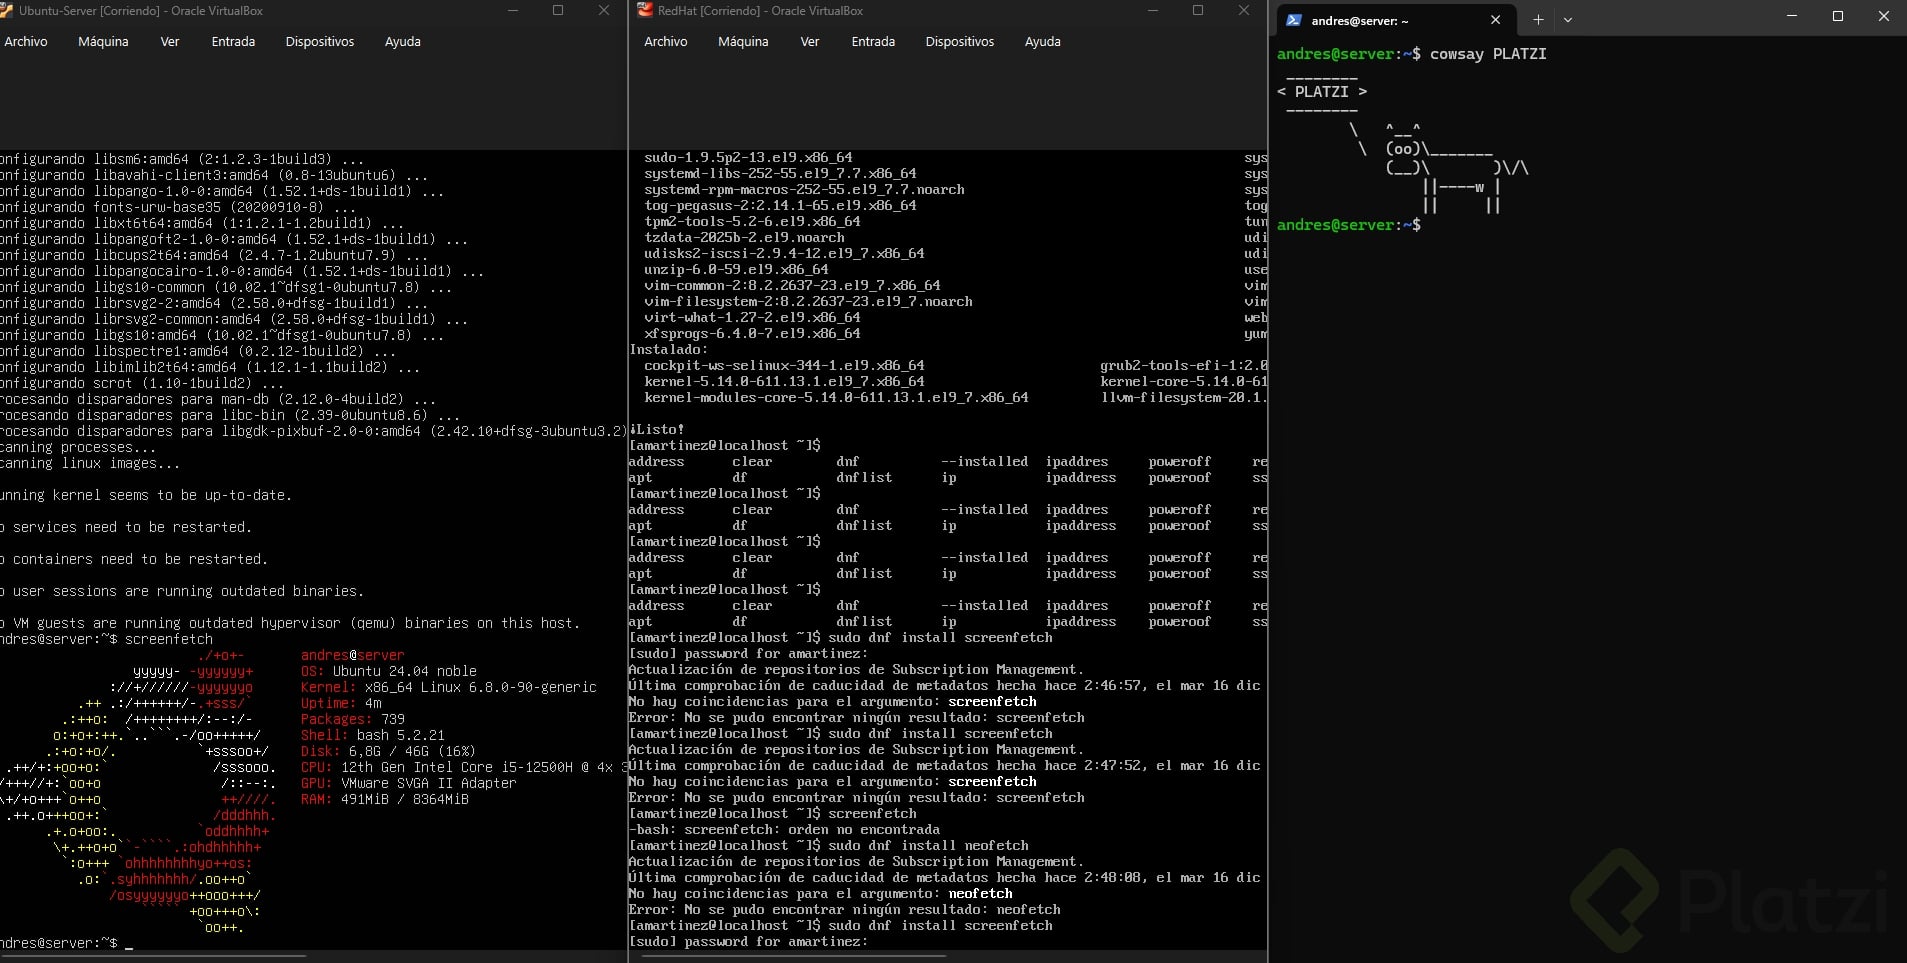Open Ayuda menu in the Ubuntu-Server window

coord(403,42)
